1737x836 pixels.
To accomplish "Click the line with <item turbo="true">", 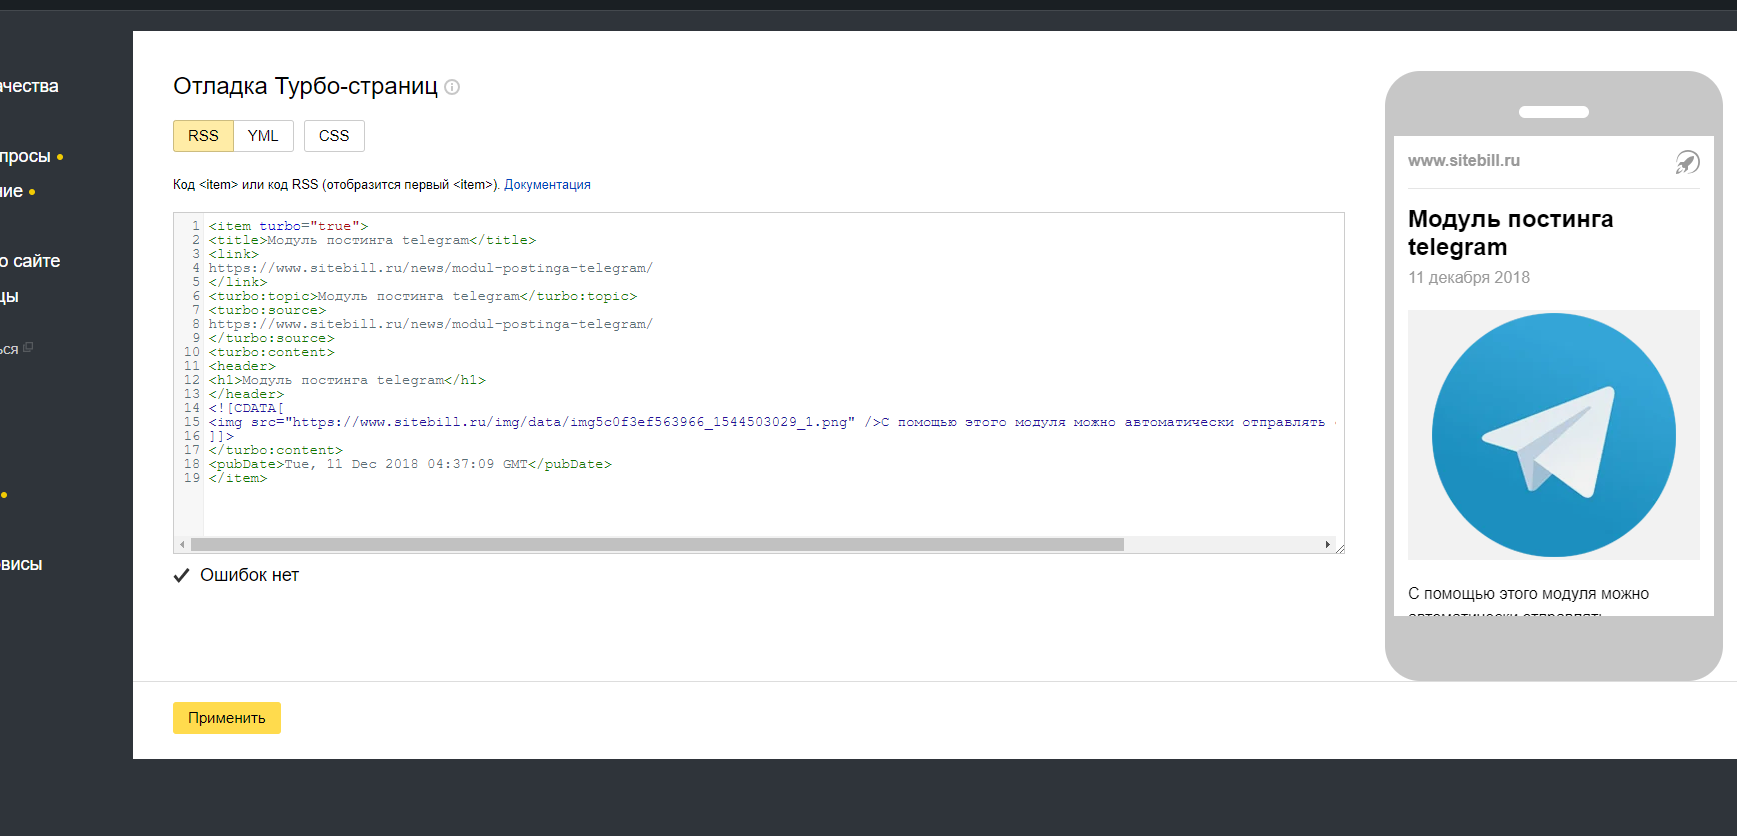I will pos(288,226).
